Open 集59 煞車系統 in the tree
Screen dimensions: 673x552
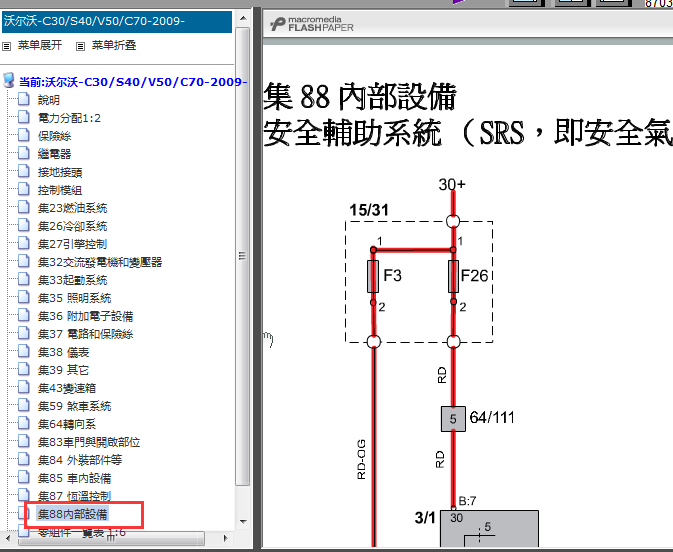pyautogui.click(x=74, y=406)
